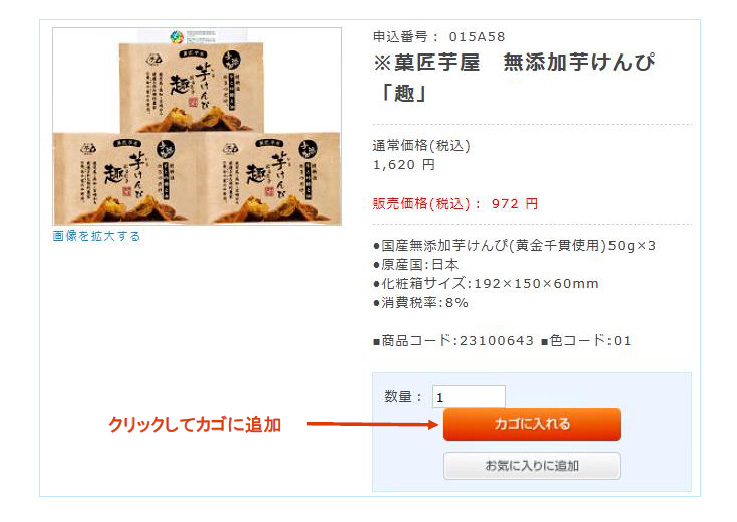Click the 国産無添加芋けんぴ 50g×3 description line
This screenshot has height=522, width=737.
(x=514, y=245)
